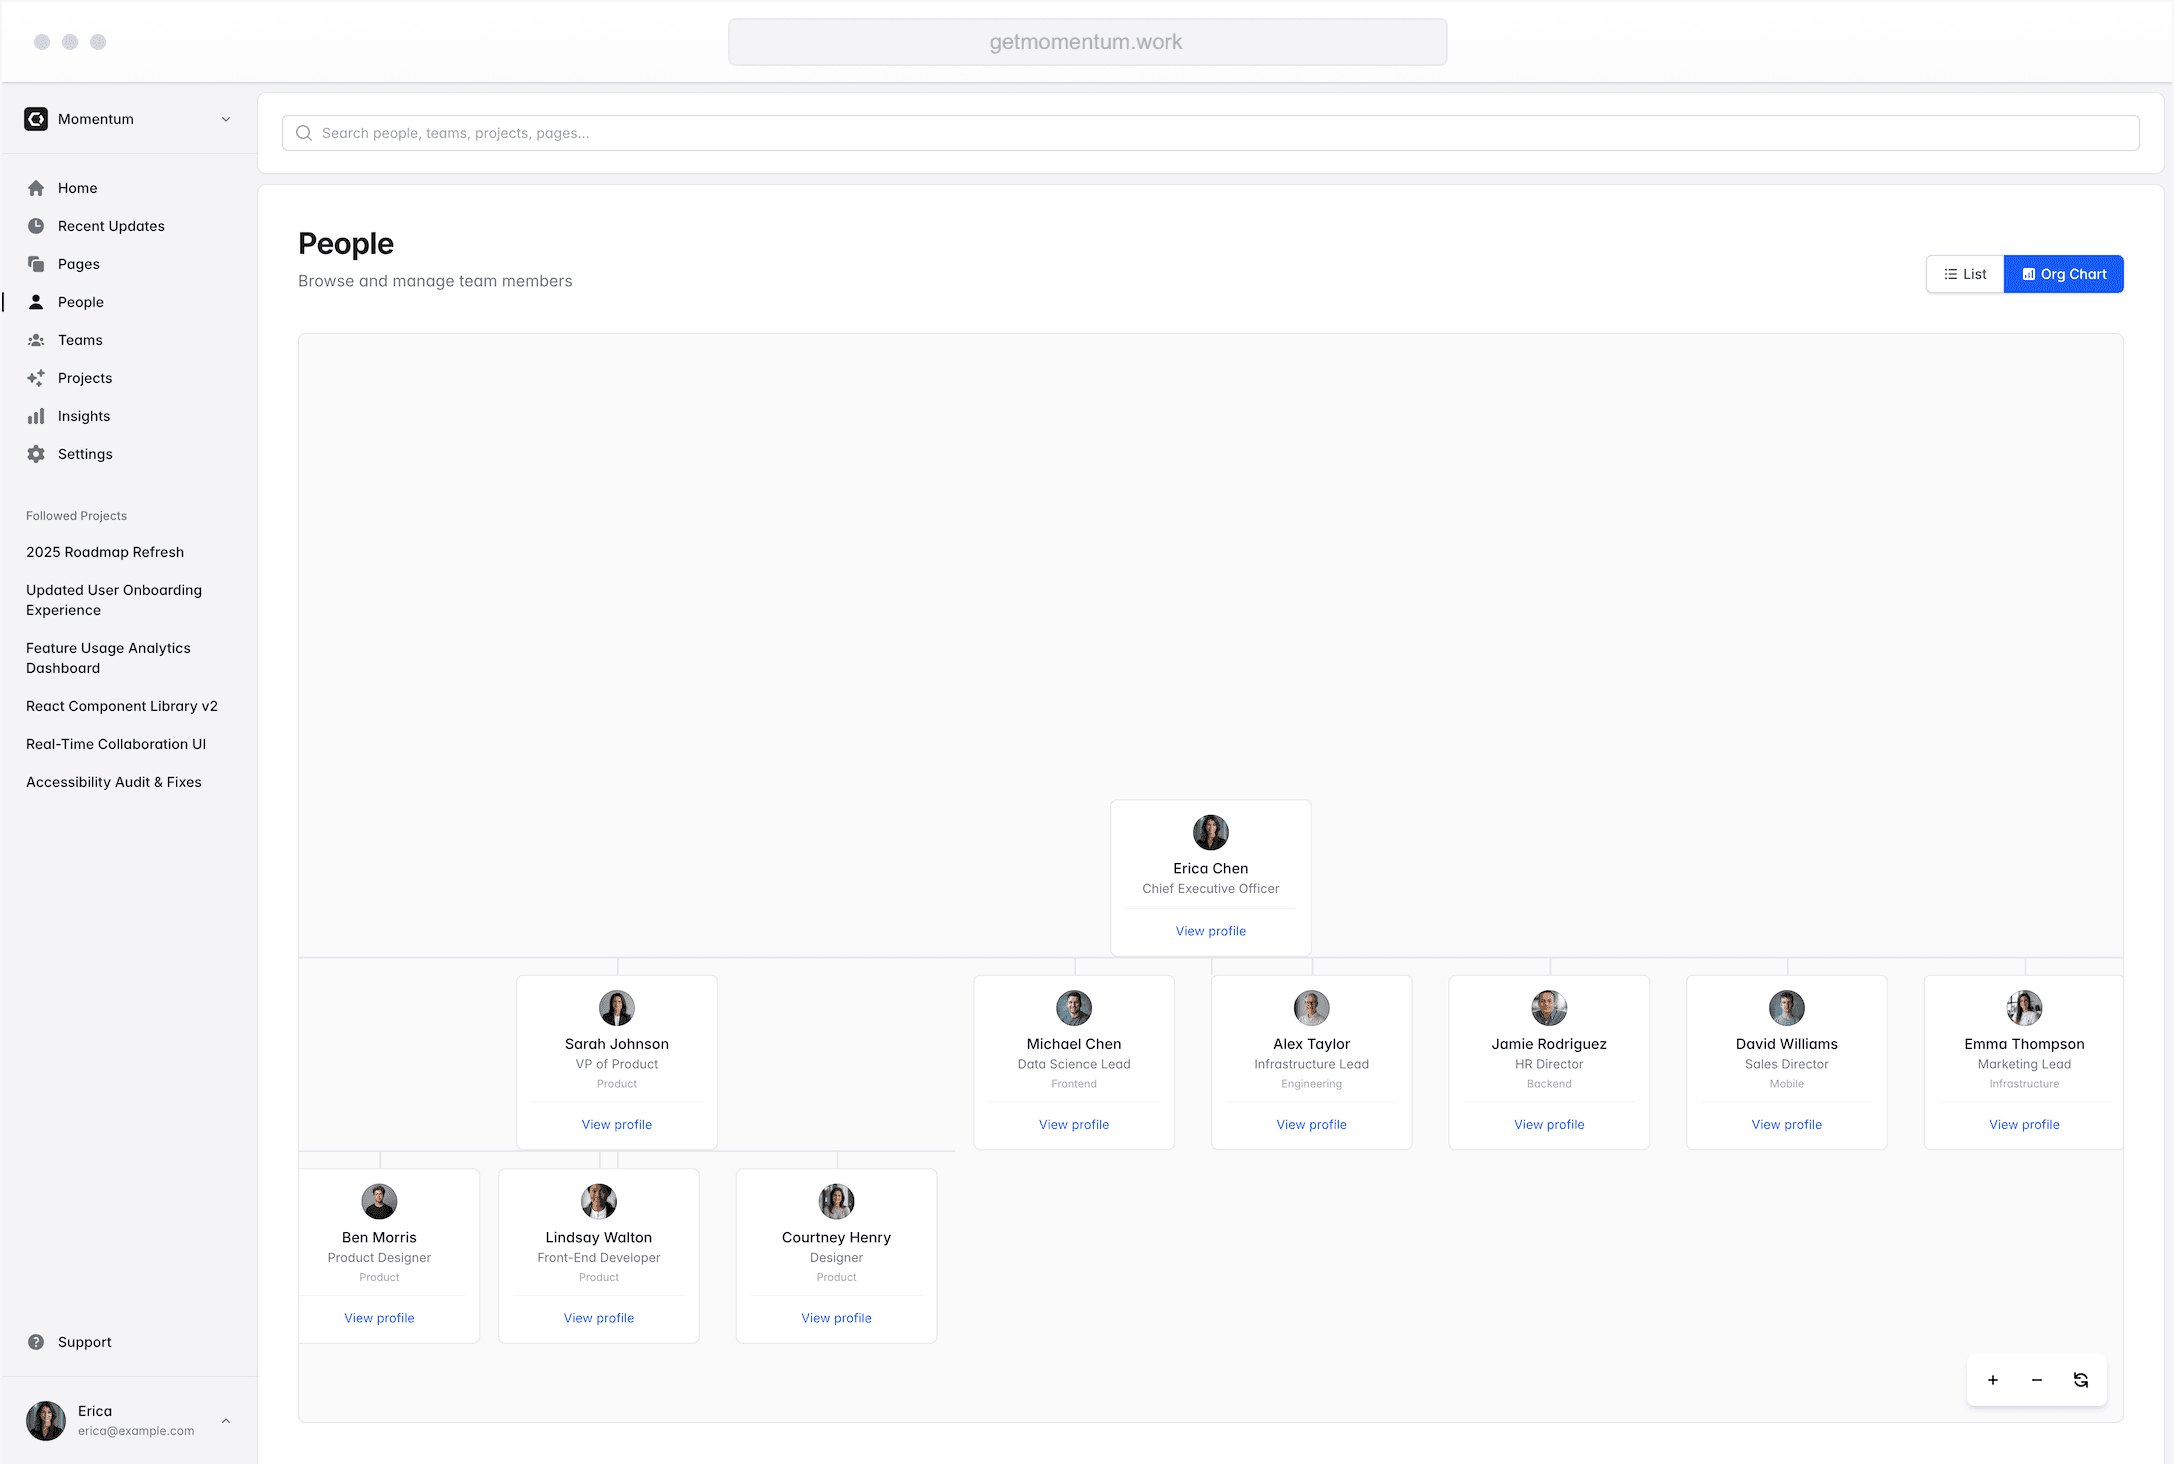Screen dimensions: 2174x1464
Task: Click the zoom in plus icon
Action: (x=1992, y=1380)
